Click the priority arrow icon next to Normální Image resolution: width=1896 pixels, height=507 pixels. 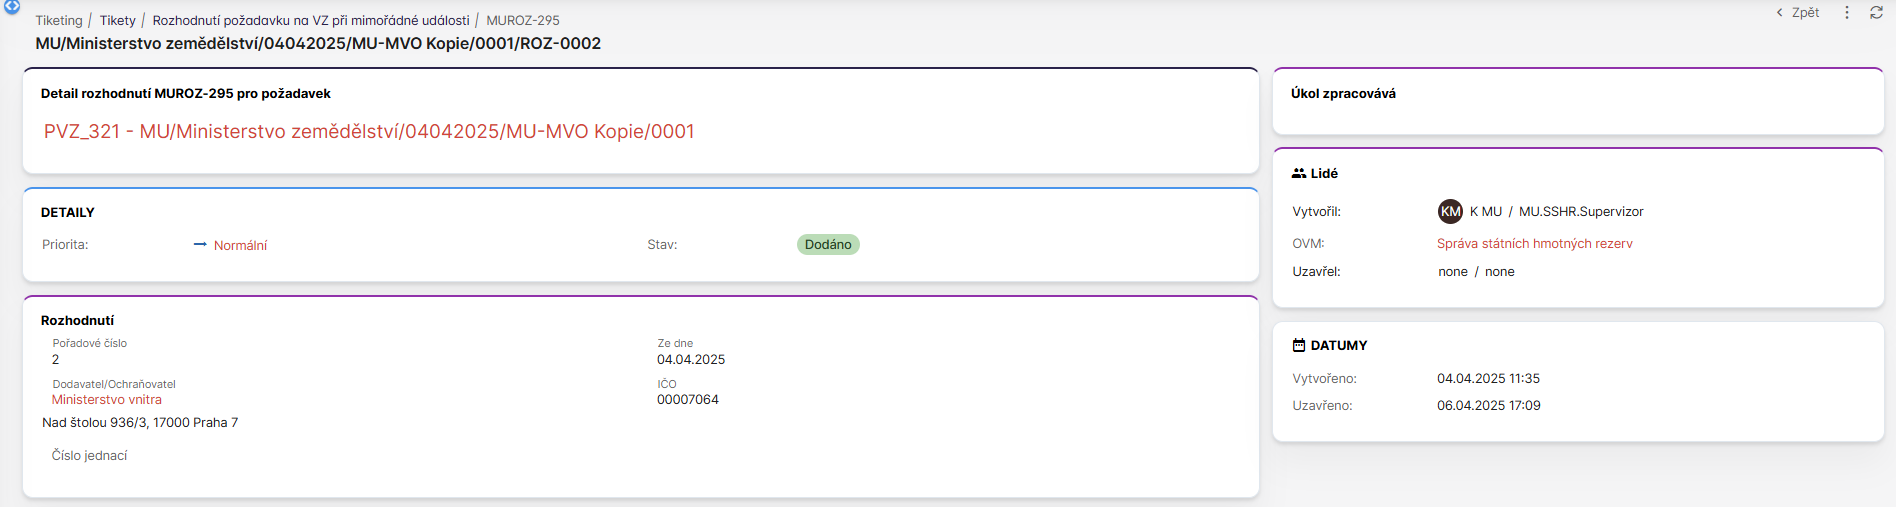[x=200, y=244]
